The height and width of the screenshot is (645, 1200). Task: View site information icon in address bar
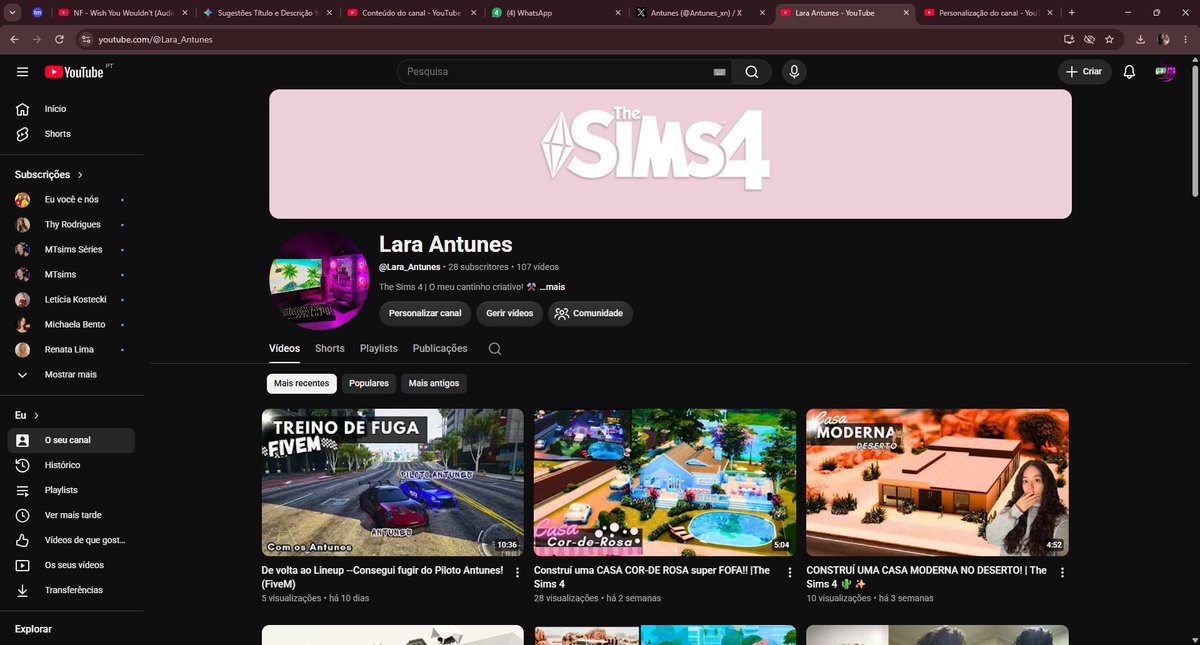(x=86, y=39)
